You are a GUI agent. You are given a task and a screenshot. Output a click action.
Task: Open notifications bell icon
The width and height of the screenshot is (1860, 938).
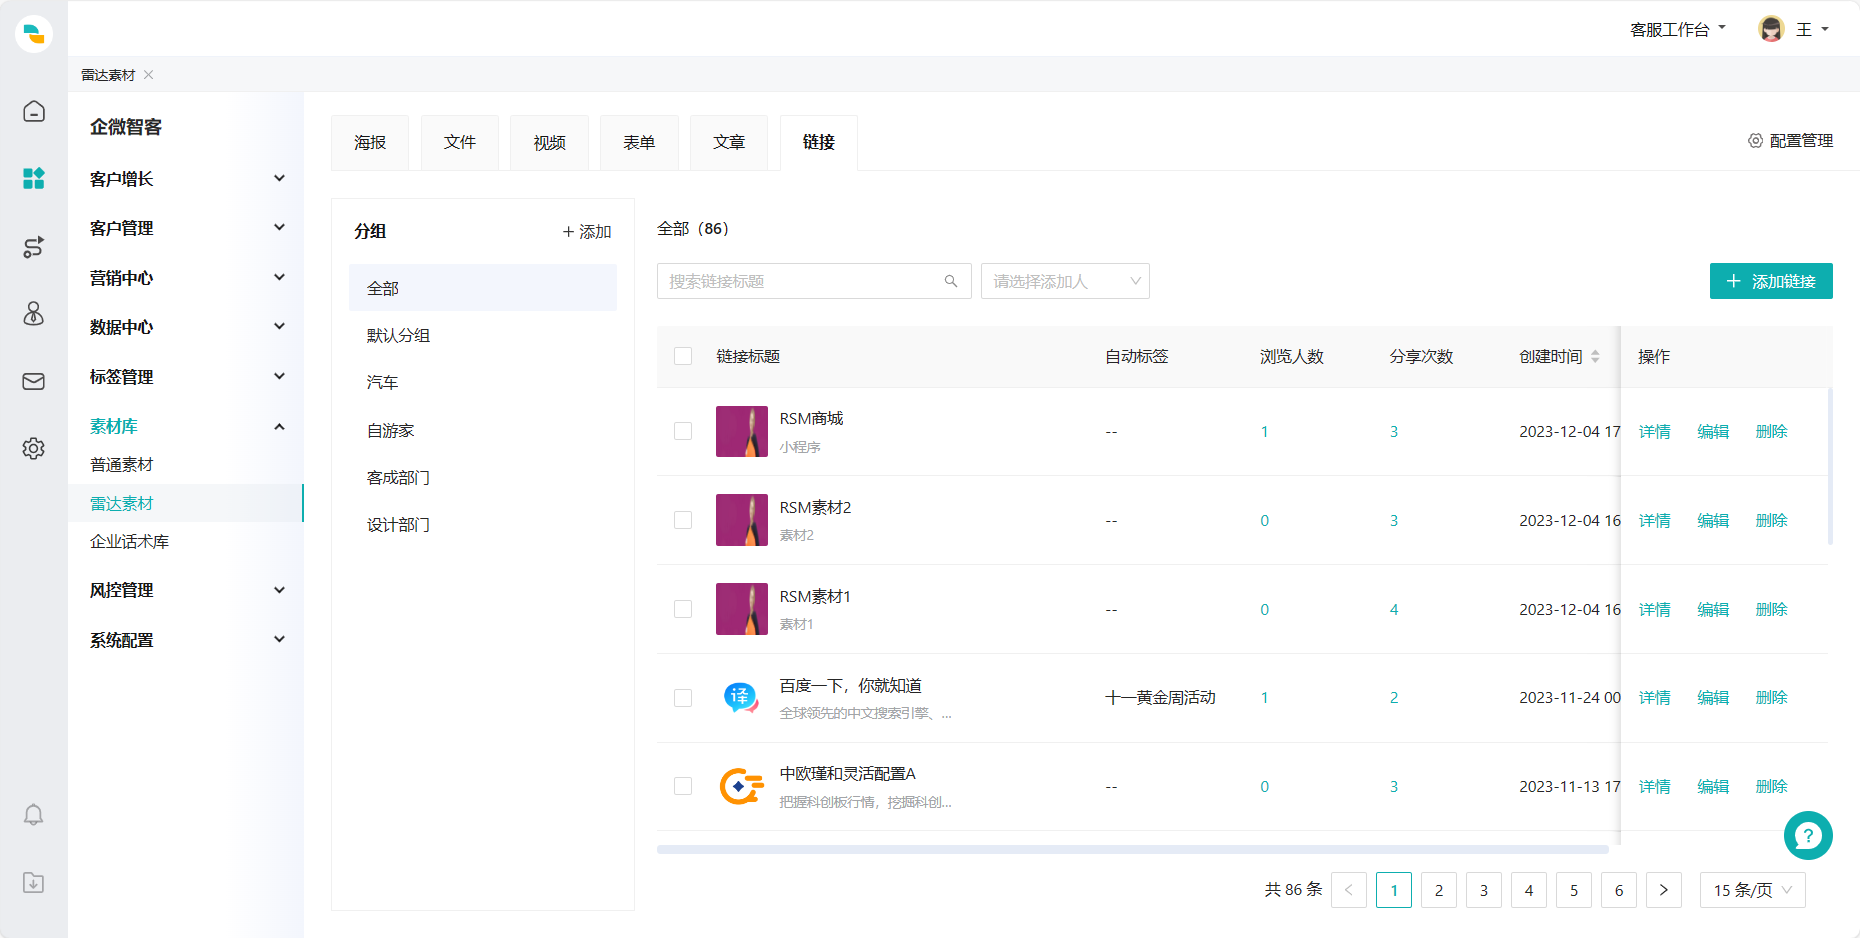tap(34, 815)
